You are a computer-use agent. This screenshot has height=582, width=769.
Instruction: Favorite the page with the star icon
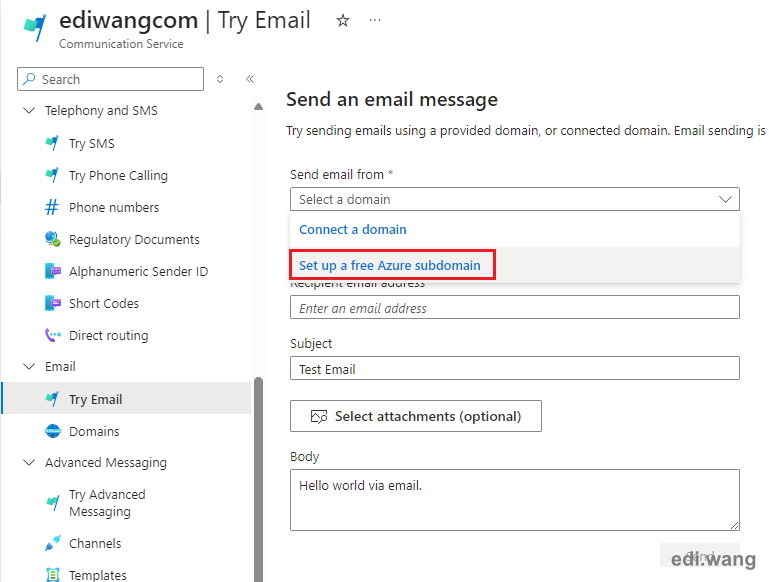(x=342, y=21)
